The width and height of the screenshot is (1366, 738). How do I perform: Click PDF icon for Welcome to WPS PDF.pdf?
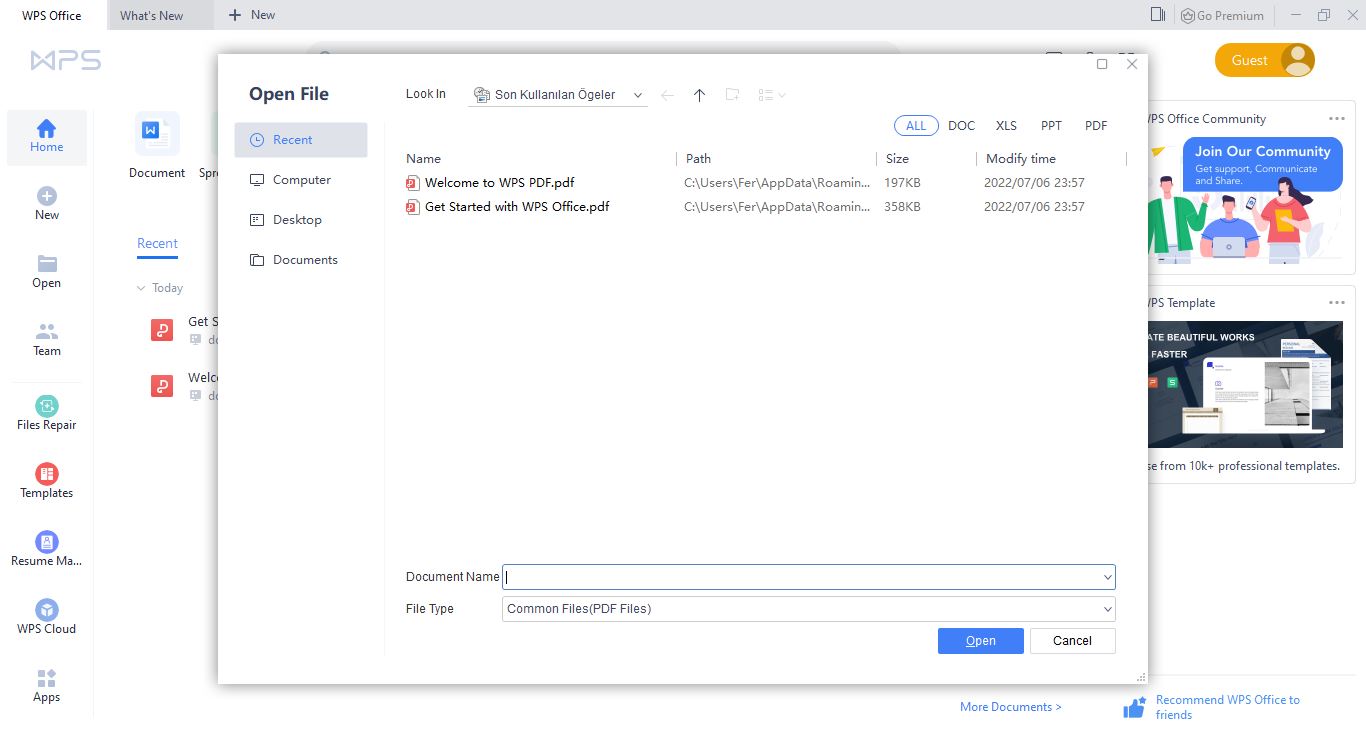[413, 183]
